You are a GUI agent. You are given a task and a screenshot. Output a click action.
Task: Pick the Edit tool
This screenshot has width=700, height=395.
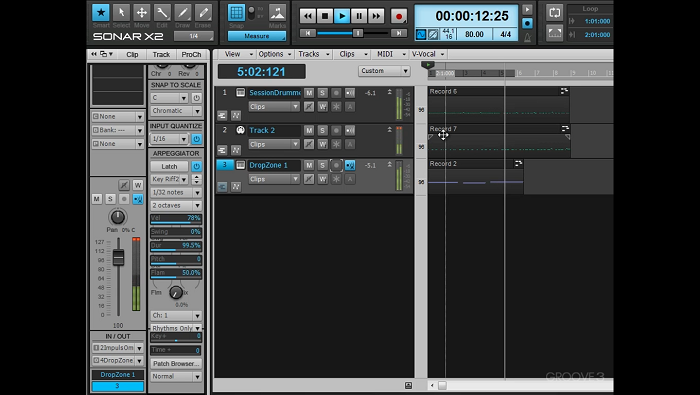[162, 13]
